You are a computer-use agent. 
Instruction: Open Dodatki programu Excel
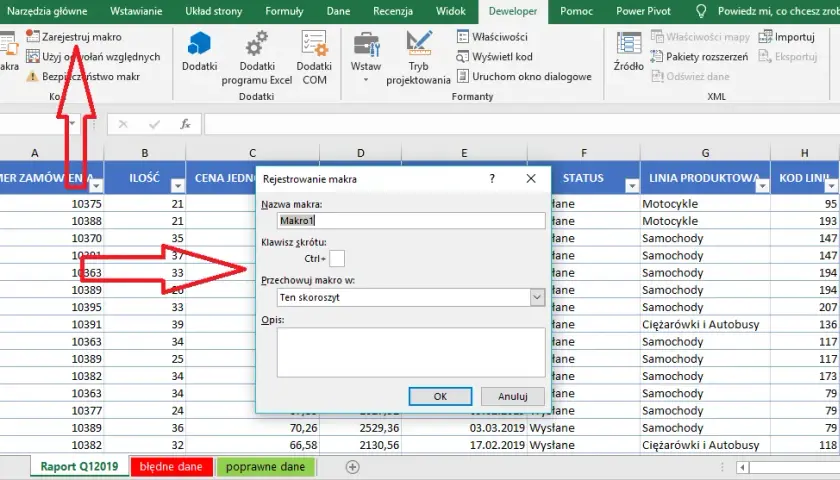click(x=257, y=58)
